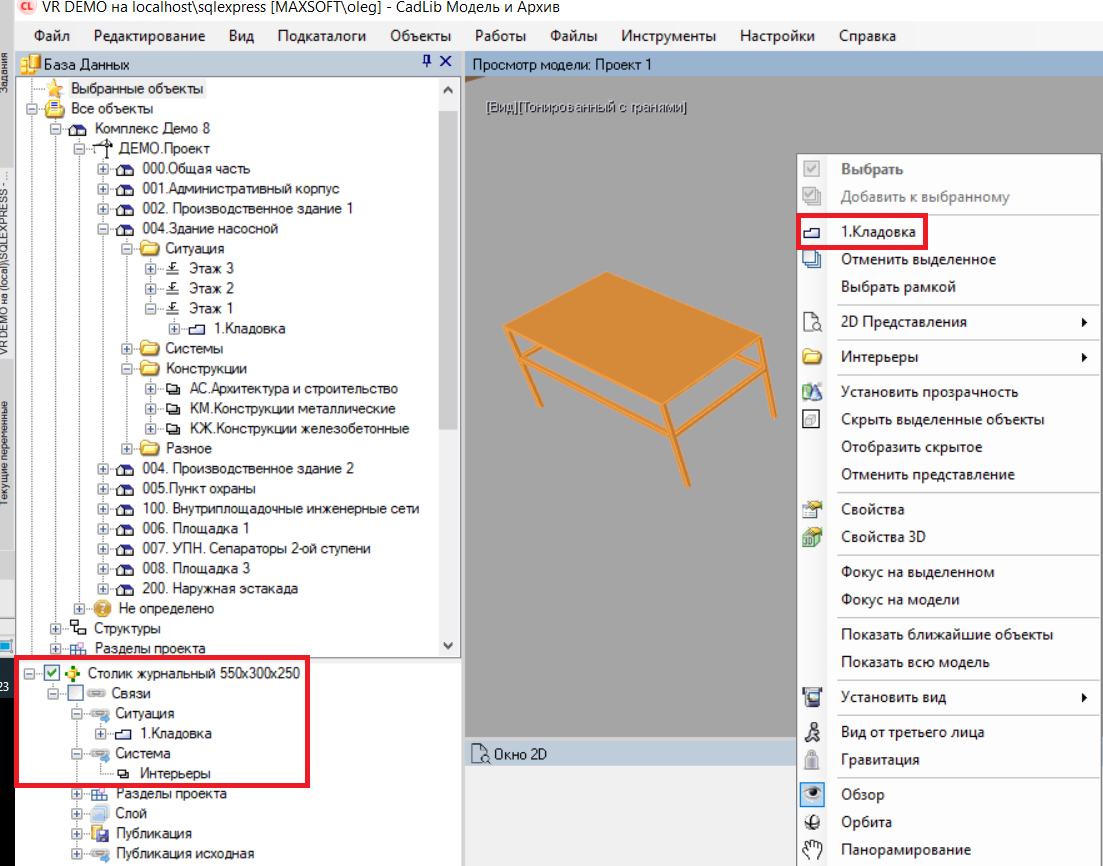Open the Инструменты menu
This screenshot has height=866, width=1103.
[x=668, y=36]
